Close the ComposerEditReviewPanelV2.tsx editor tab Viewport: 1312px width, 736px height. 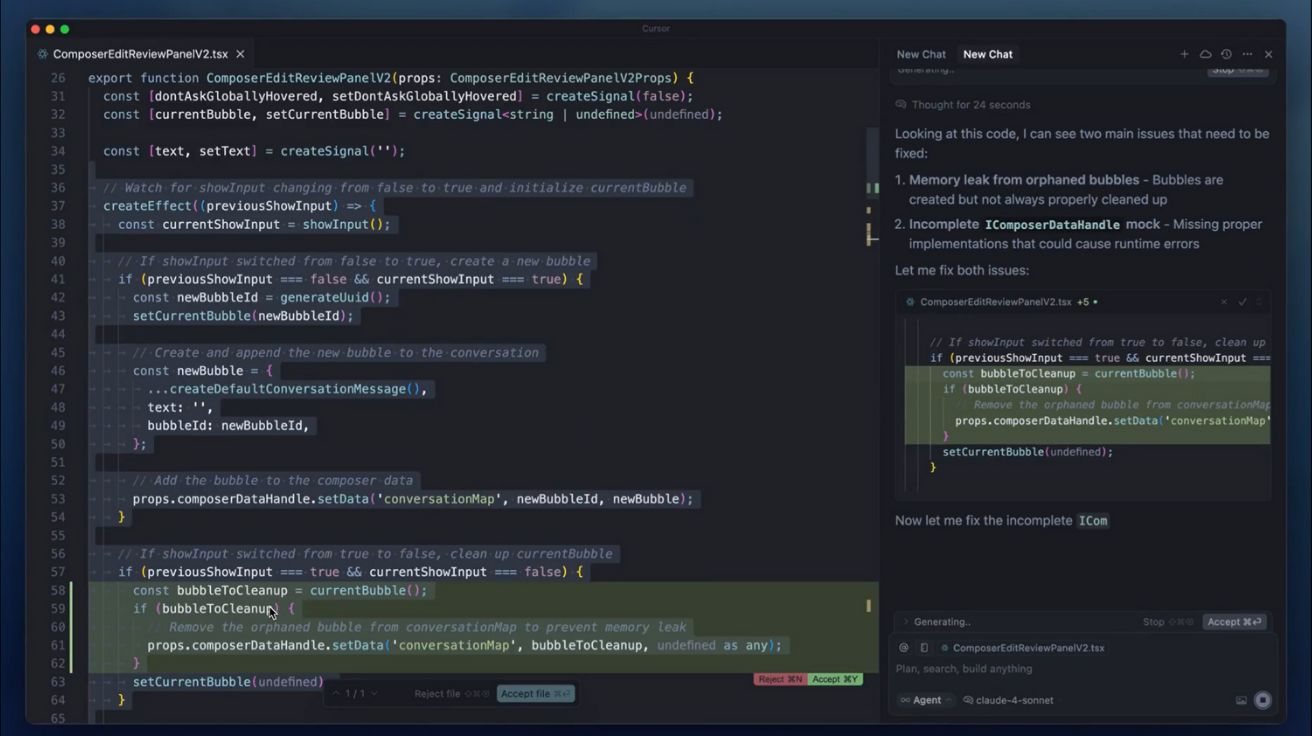(x=240, y=54)
